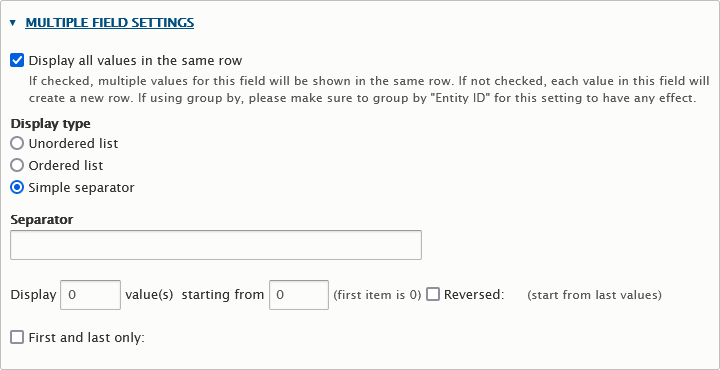Click the MULTIPLE FIELD SETTINGS heading link
720x370 pixels.
(109, 22)
